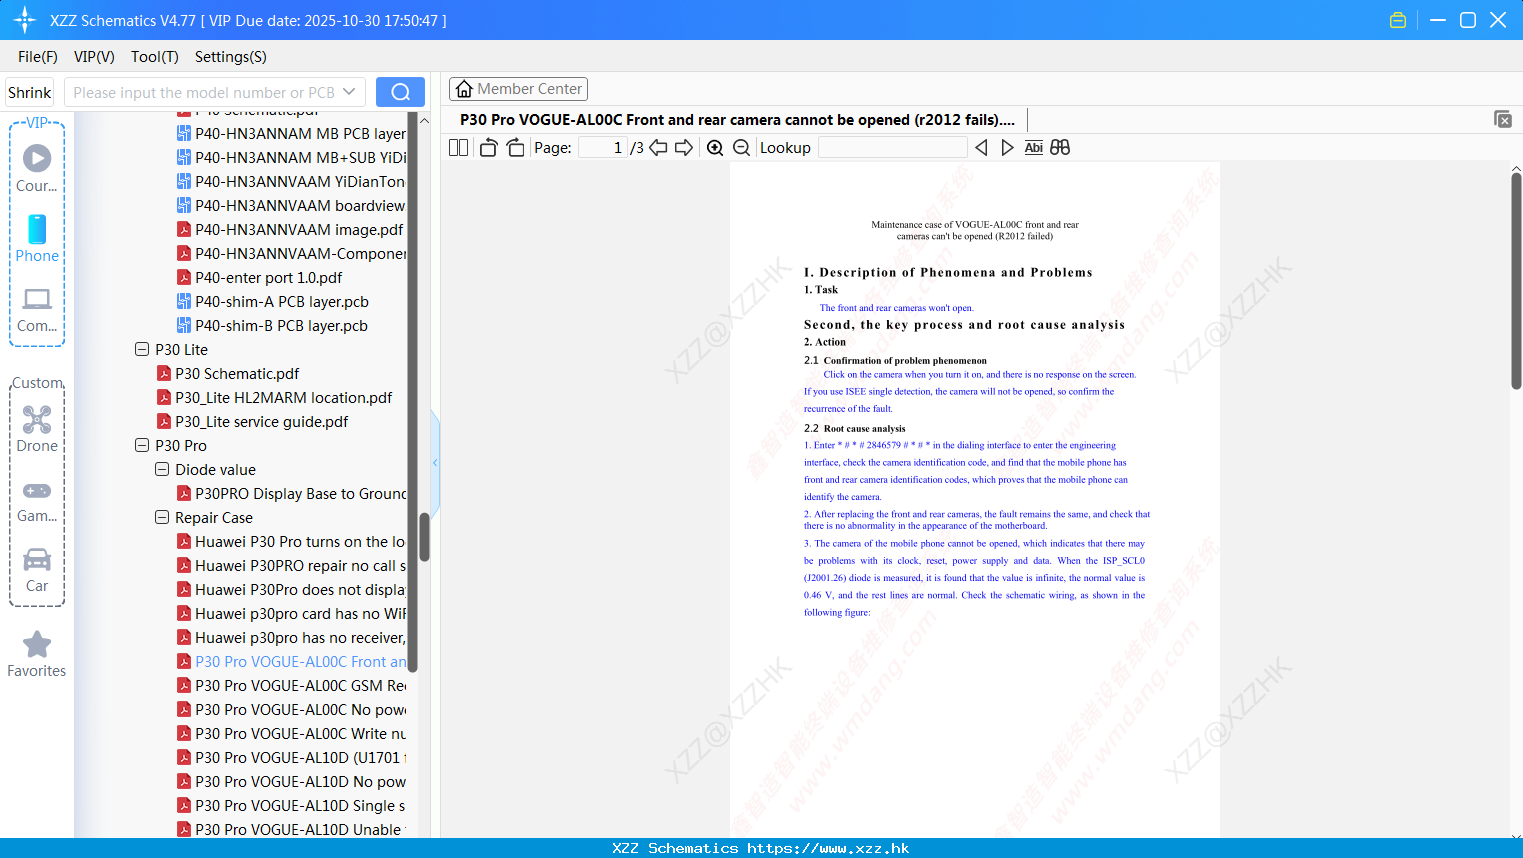Toggle the Abi match-case option
The height and width of the screenshot is (858, 1523).
pyautogui.click(x=1034, y=148)
